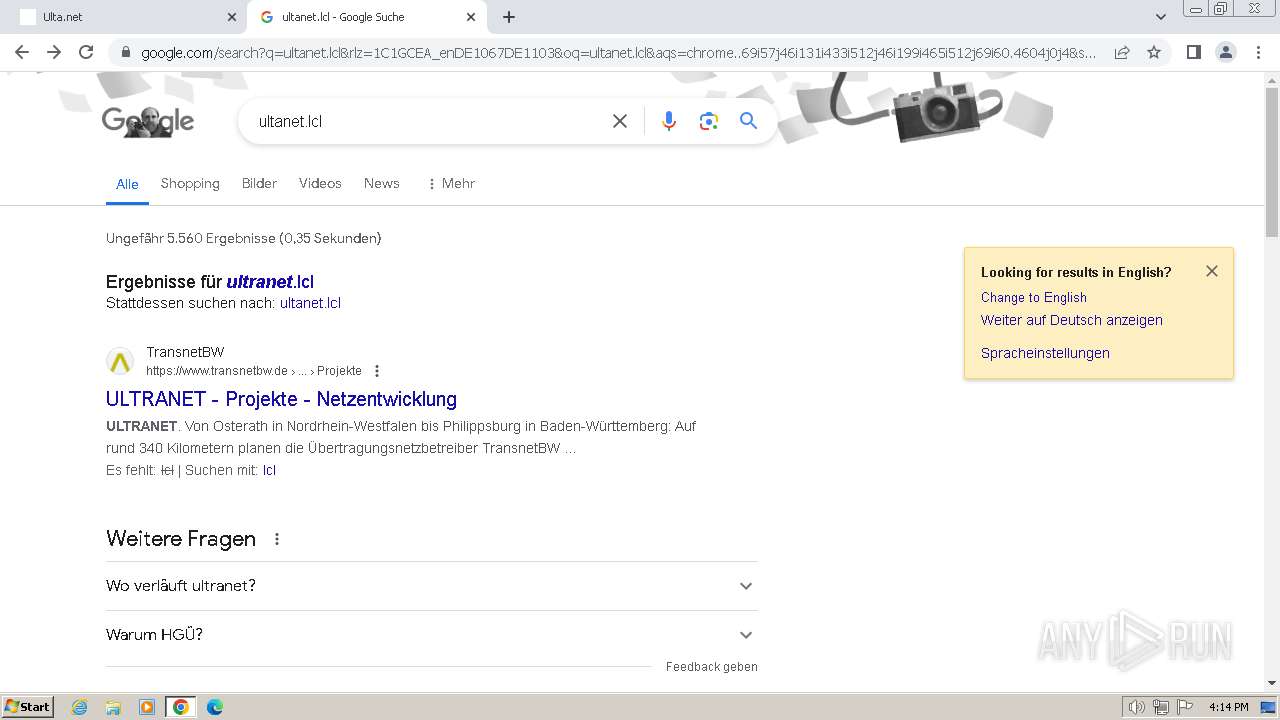Open Chrome's three-dot menu
This screenshot has height=720, width=1280.
coord(1257,52)
